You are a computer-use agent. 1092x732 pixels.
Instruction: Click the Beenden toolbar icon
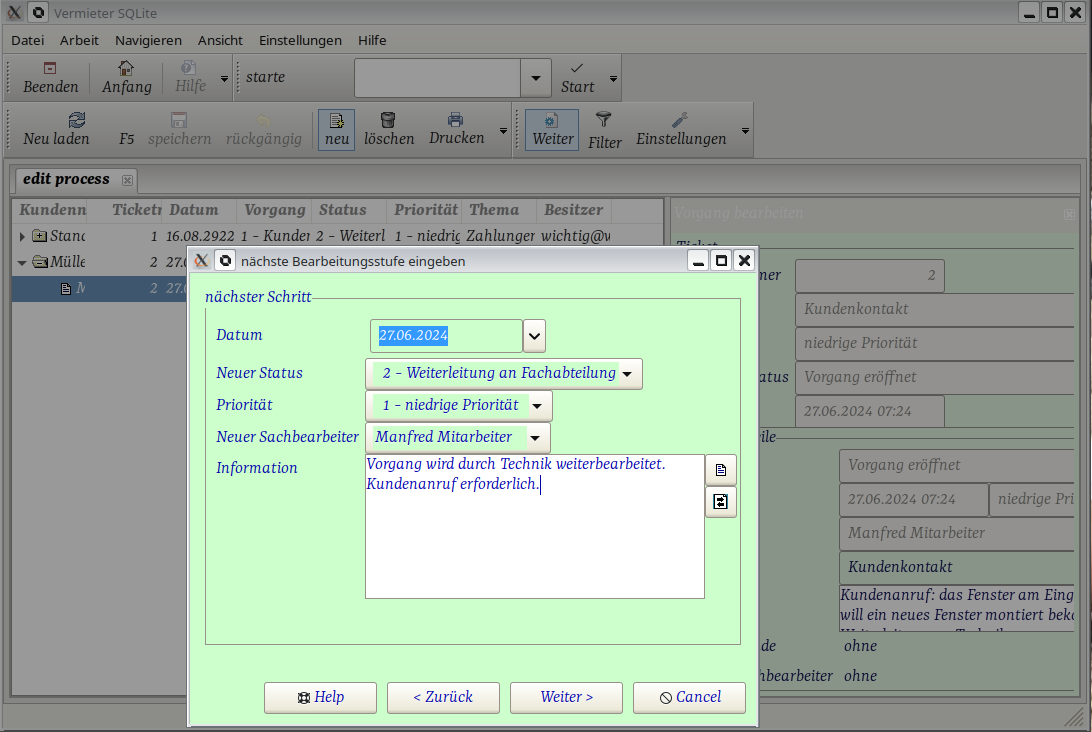click(50, 69)
